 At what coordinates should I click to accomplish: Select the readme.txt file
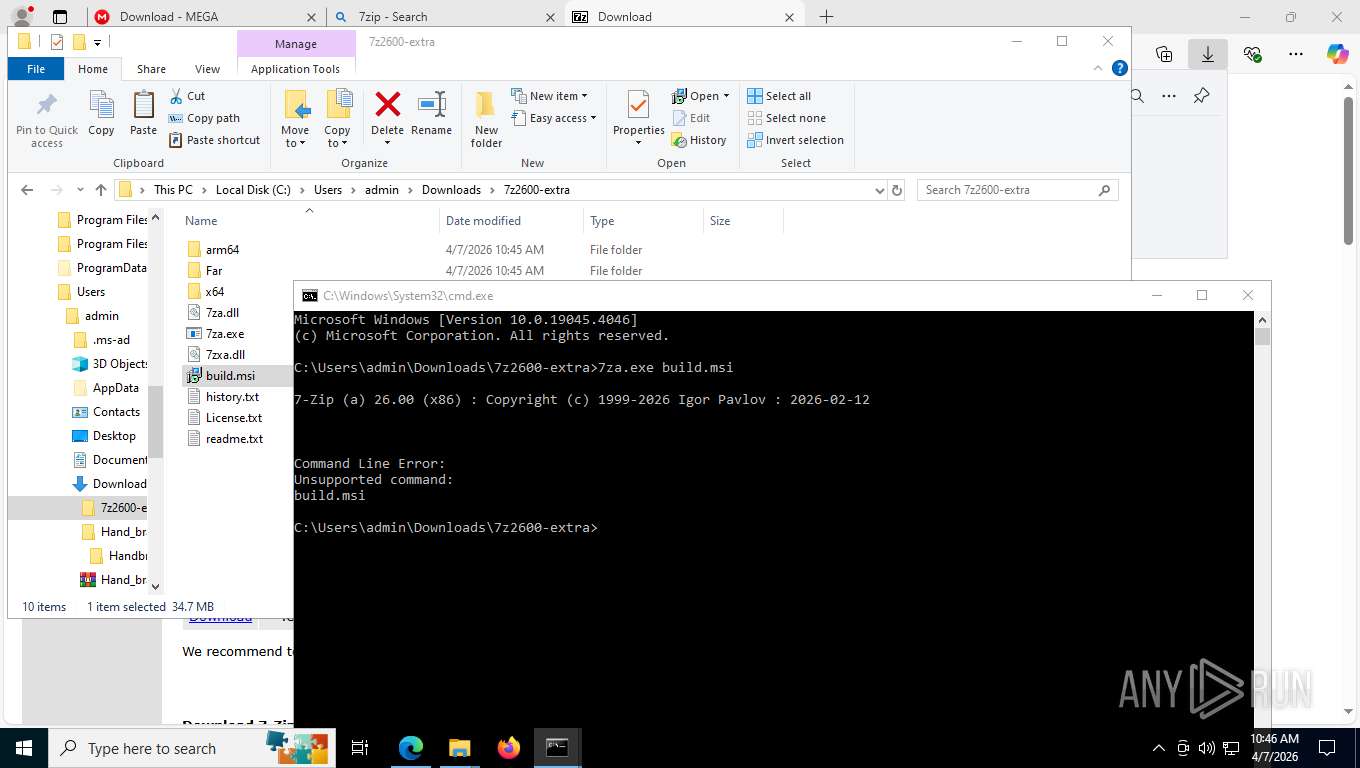(234, 439)
